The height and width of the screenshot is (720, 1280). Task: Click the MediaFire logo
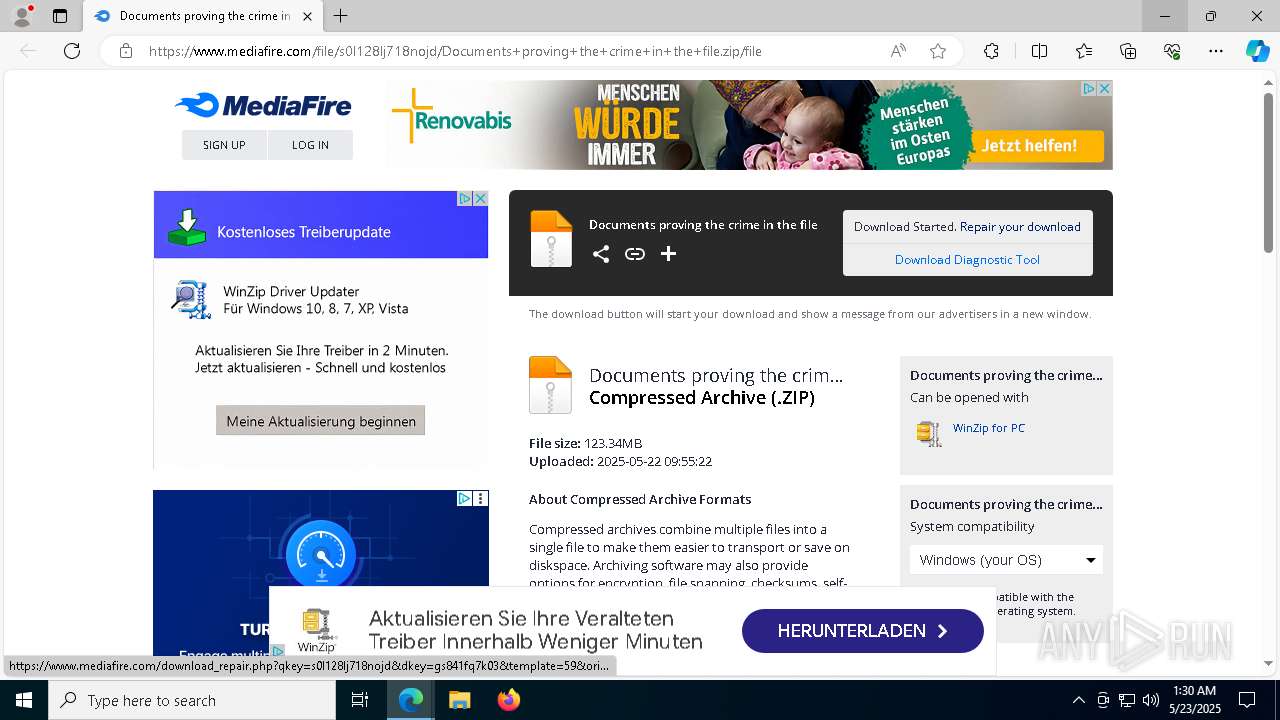pos(263,105)
